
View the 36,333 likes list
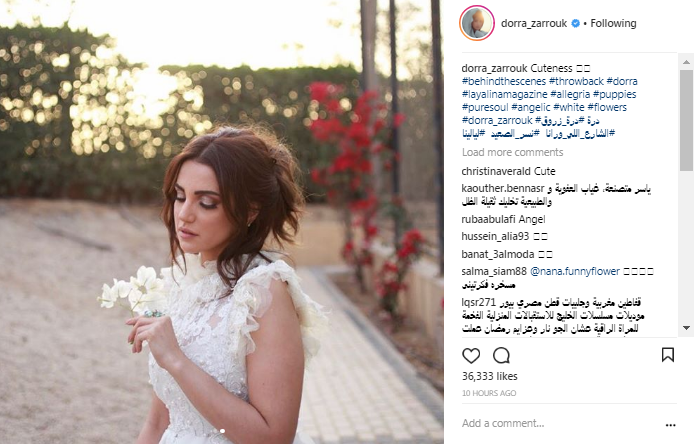(490, 376)
